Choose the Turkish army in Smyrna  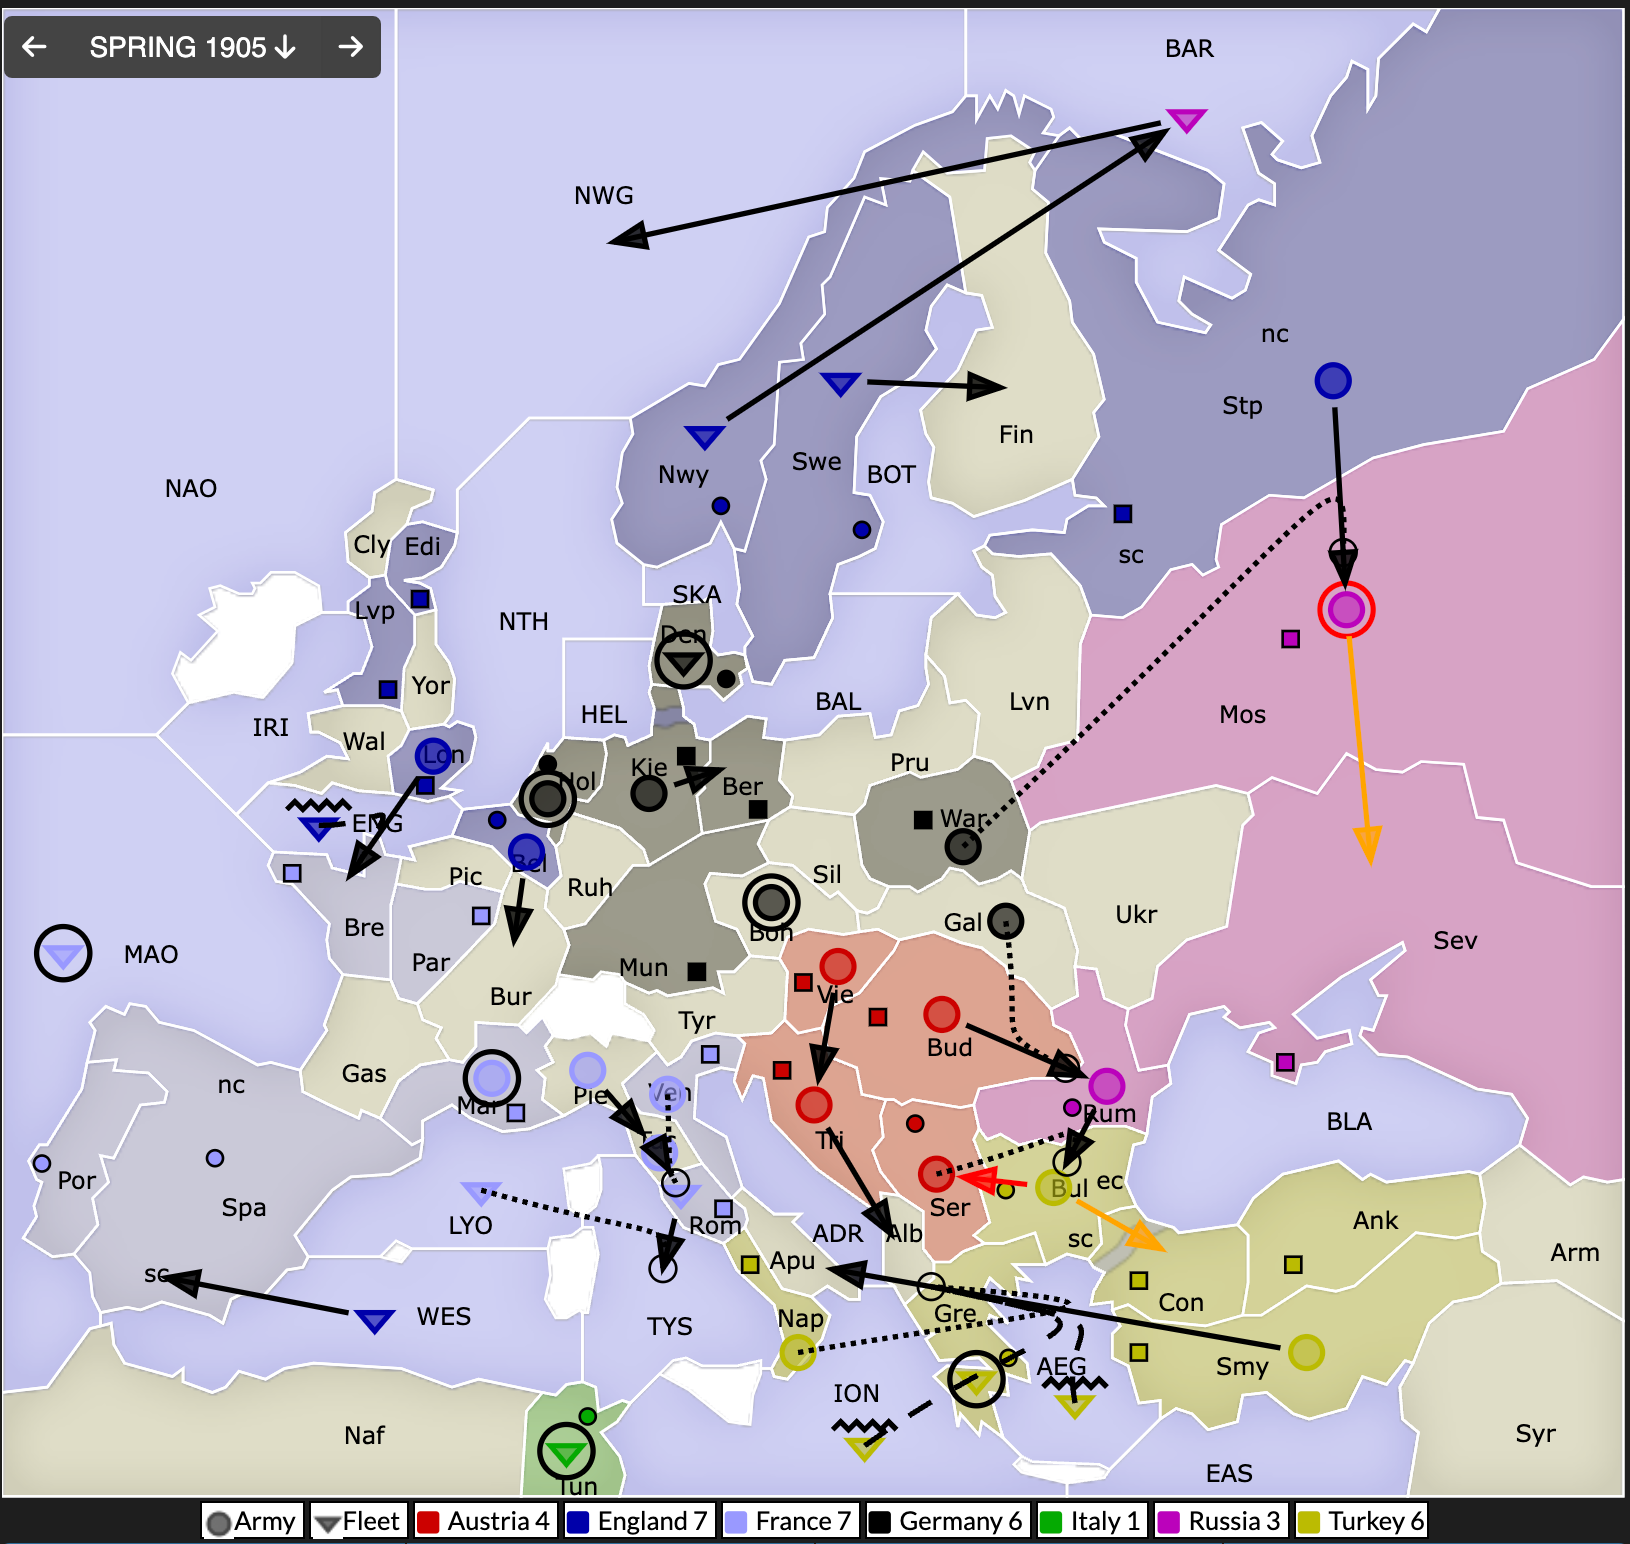[1306, 1352]
